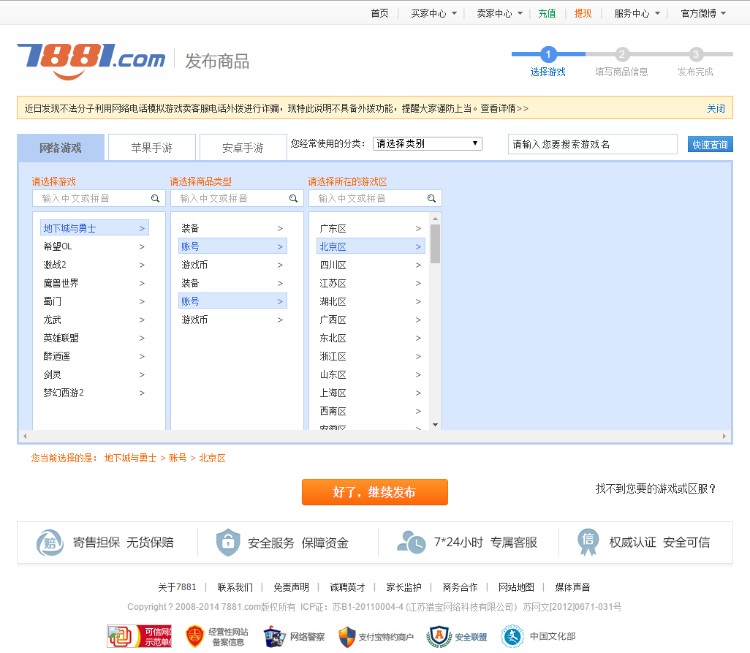Click the magnifier icon in the product type filter

293,198
